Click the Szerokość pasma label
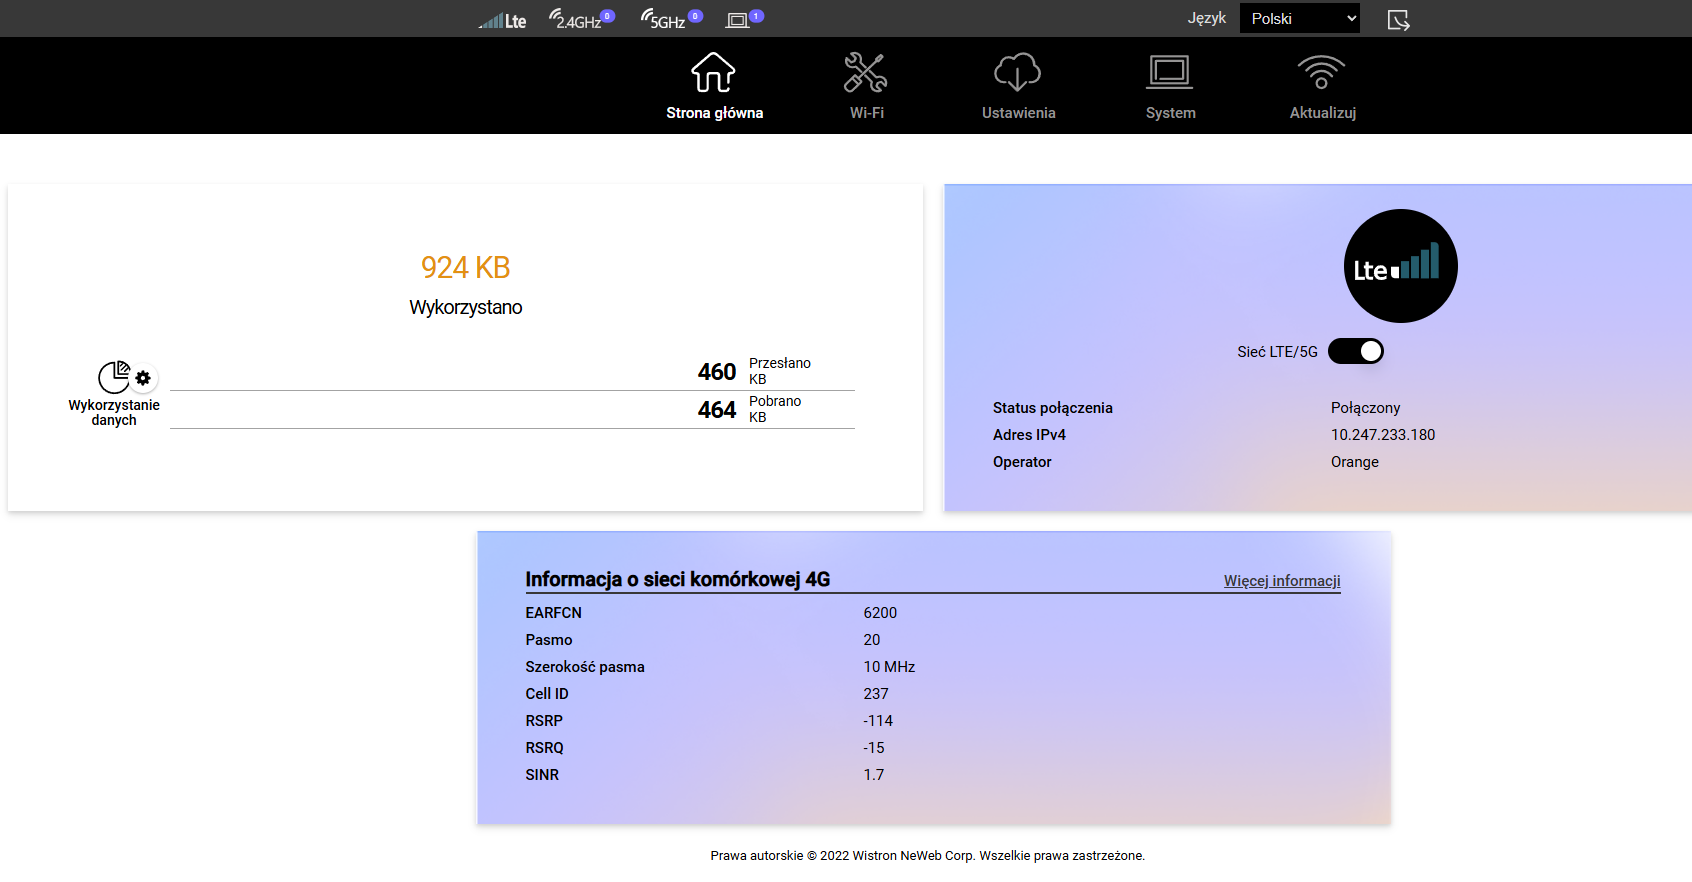 [x=585, y=667]
